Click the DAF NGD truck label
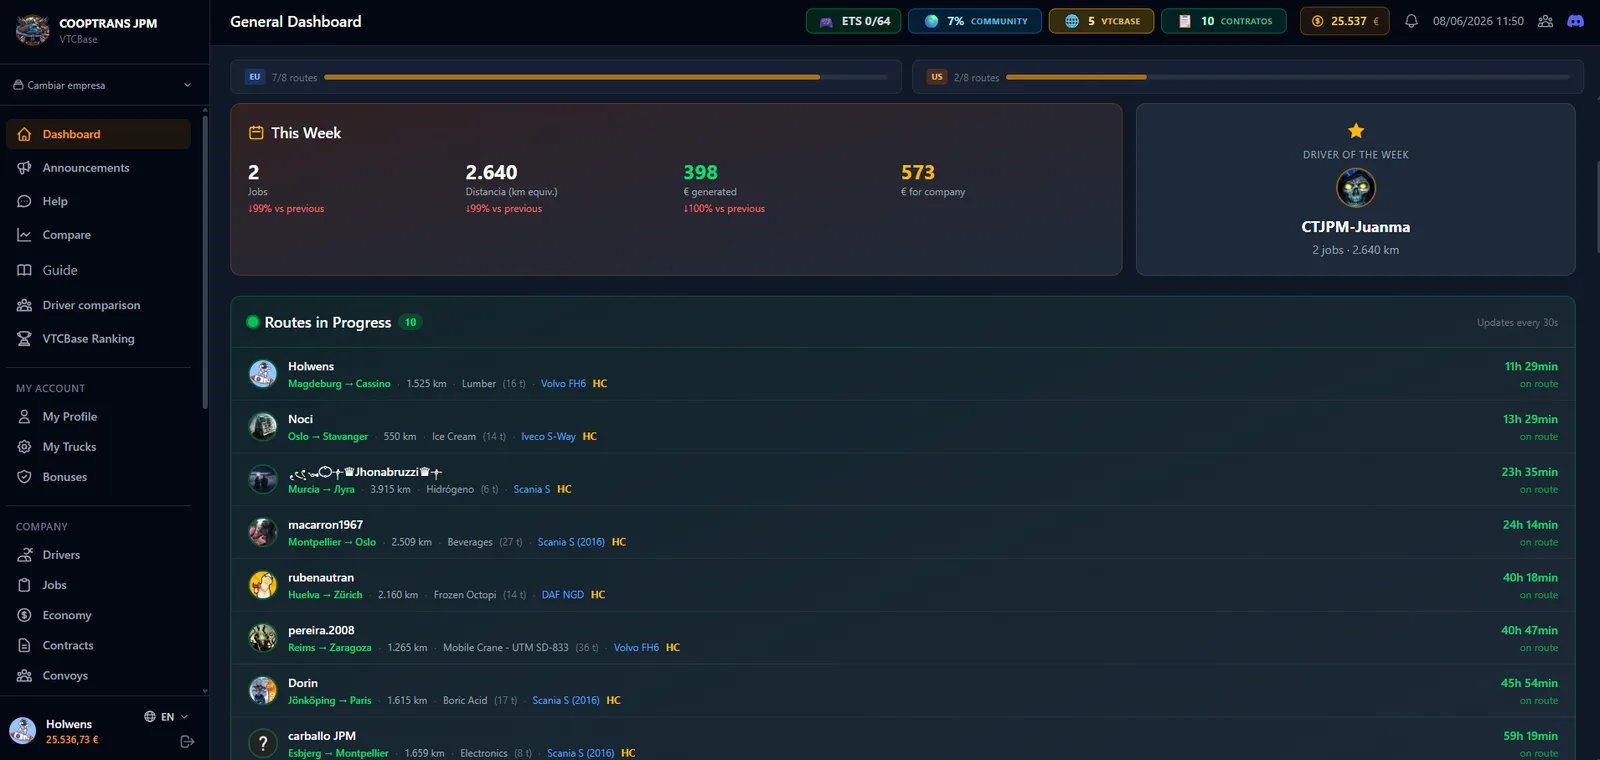Viewport: 1600px width, 760px height. click(563, 595)
